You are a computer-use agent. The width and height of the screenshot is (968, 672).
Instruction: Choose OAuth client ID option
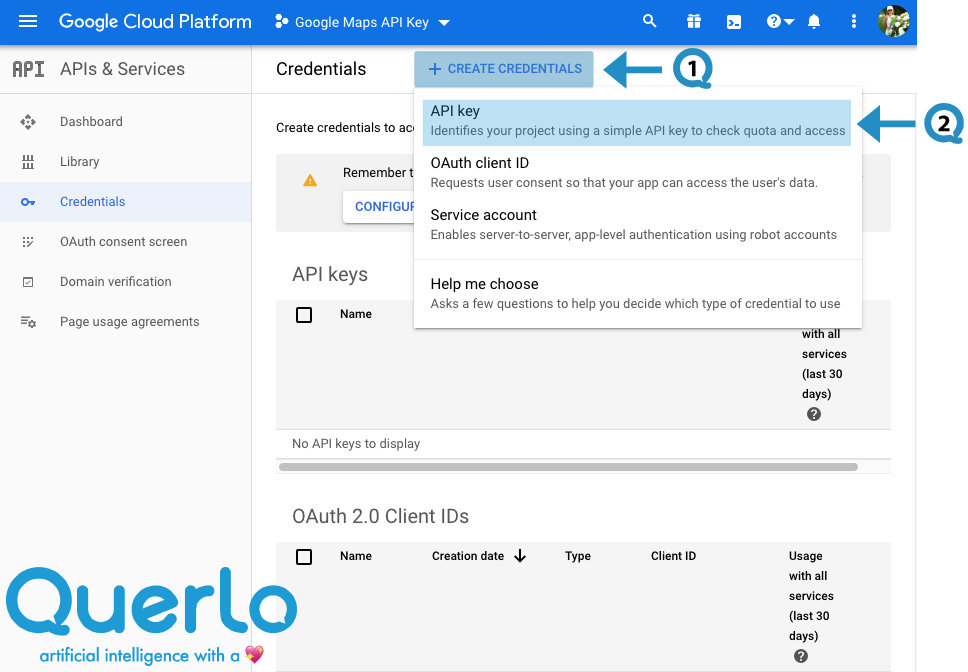pyautogui.click(x=636, y=172)
